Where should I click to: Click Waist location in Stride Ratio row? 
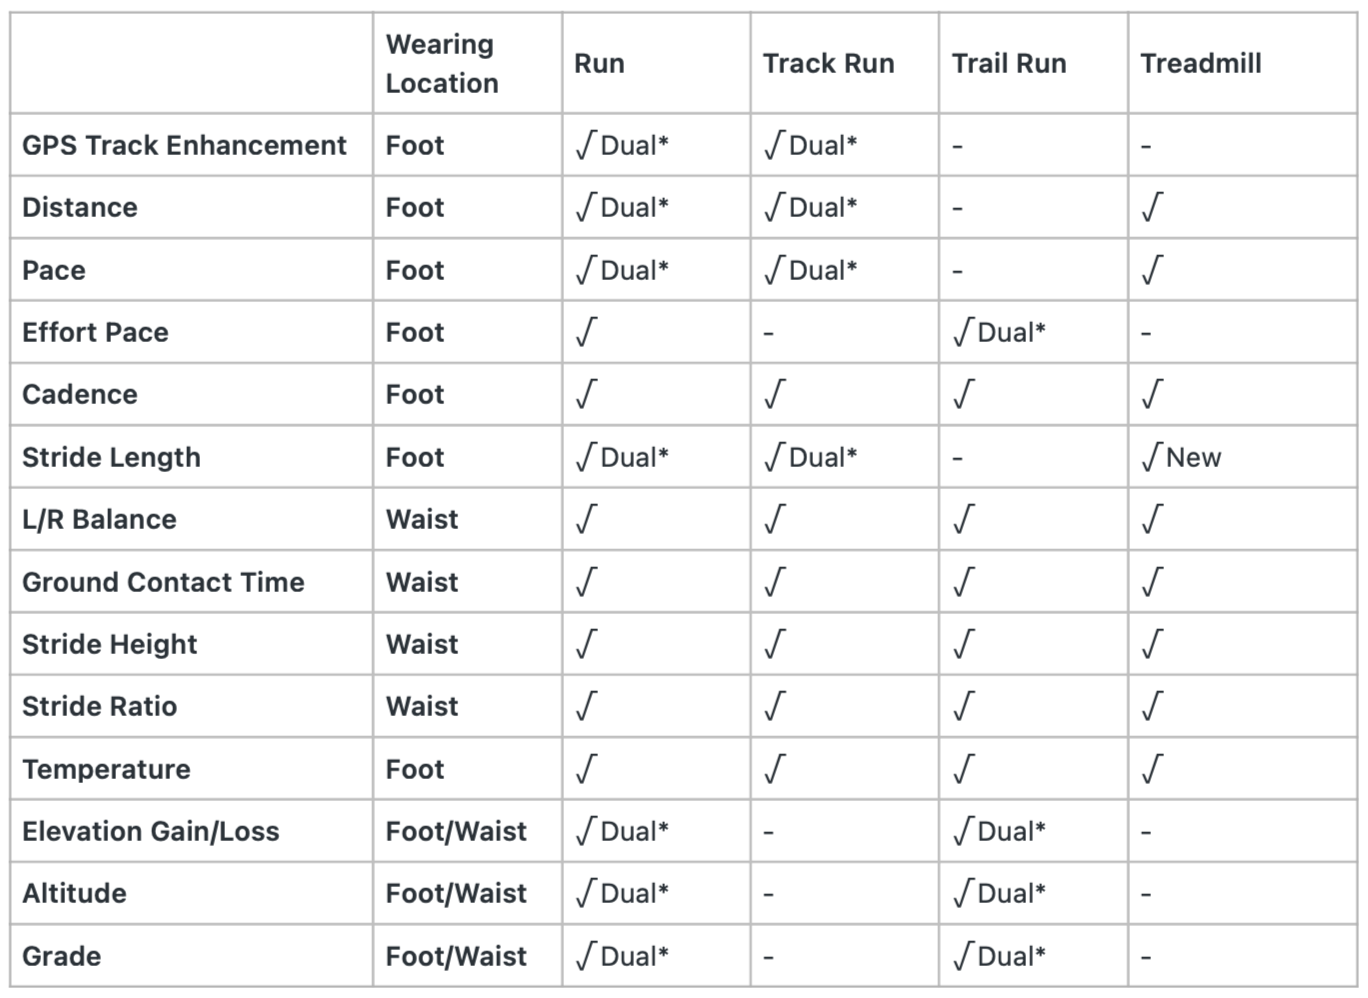(x=422, y=707)
